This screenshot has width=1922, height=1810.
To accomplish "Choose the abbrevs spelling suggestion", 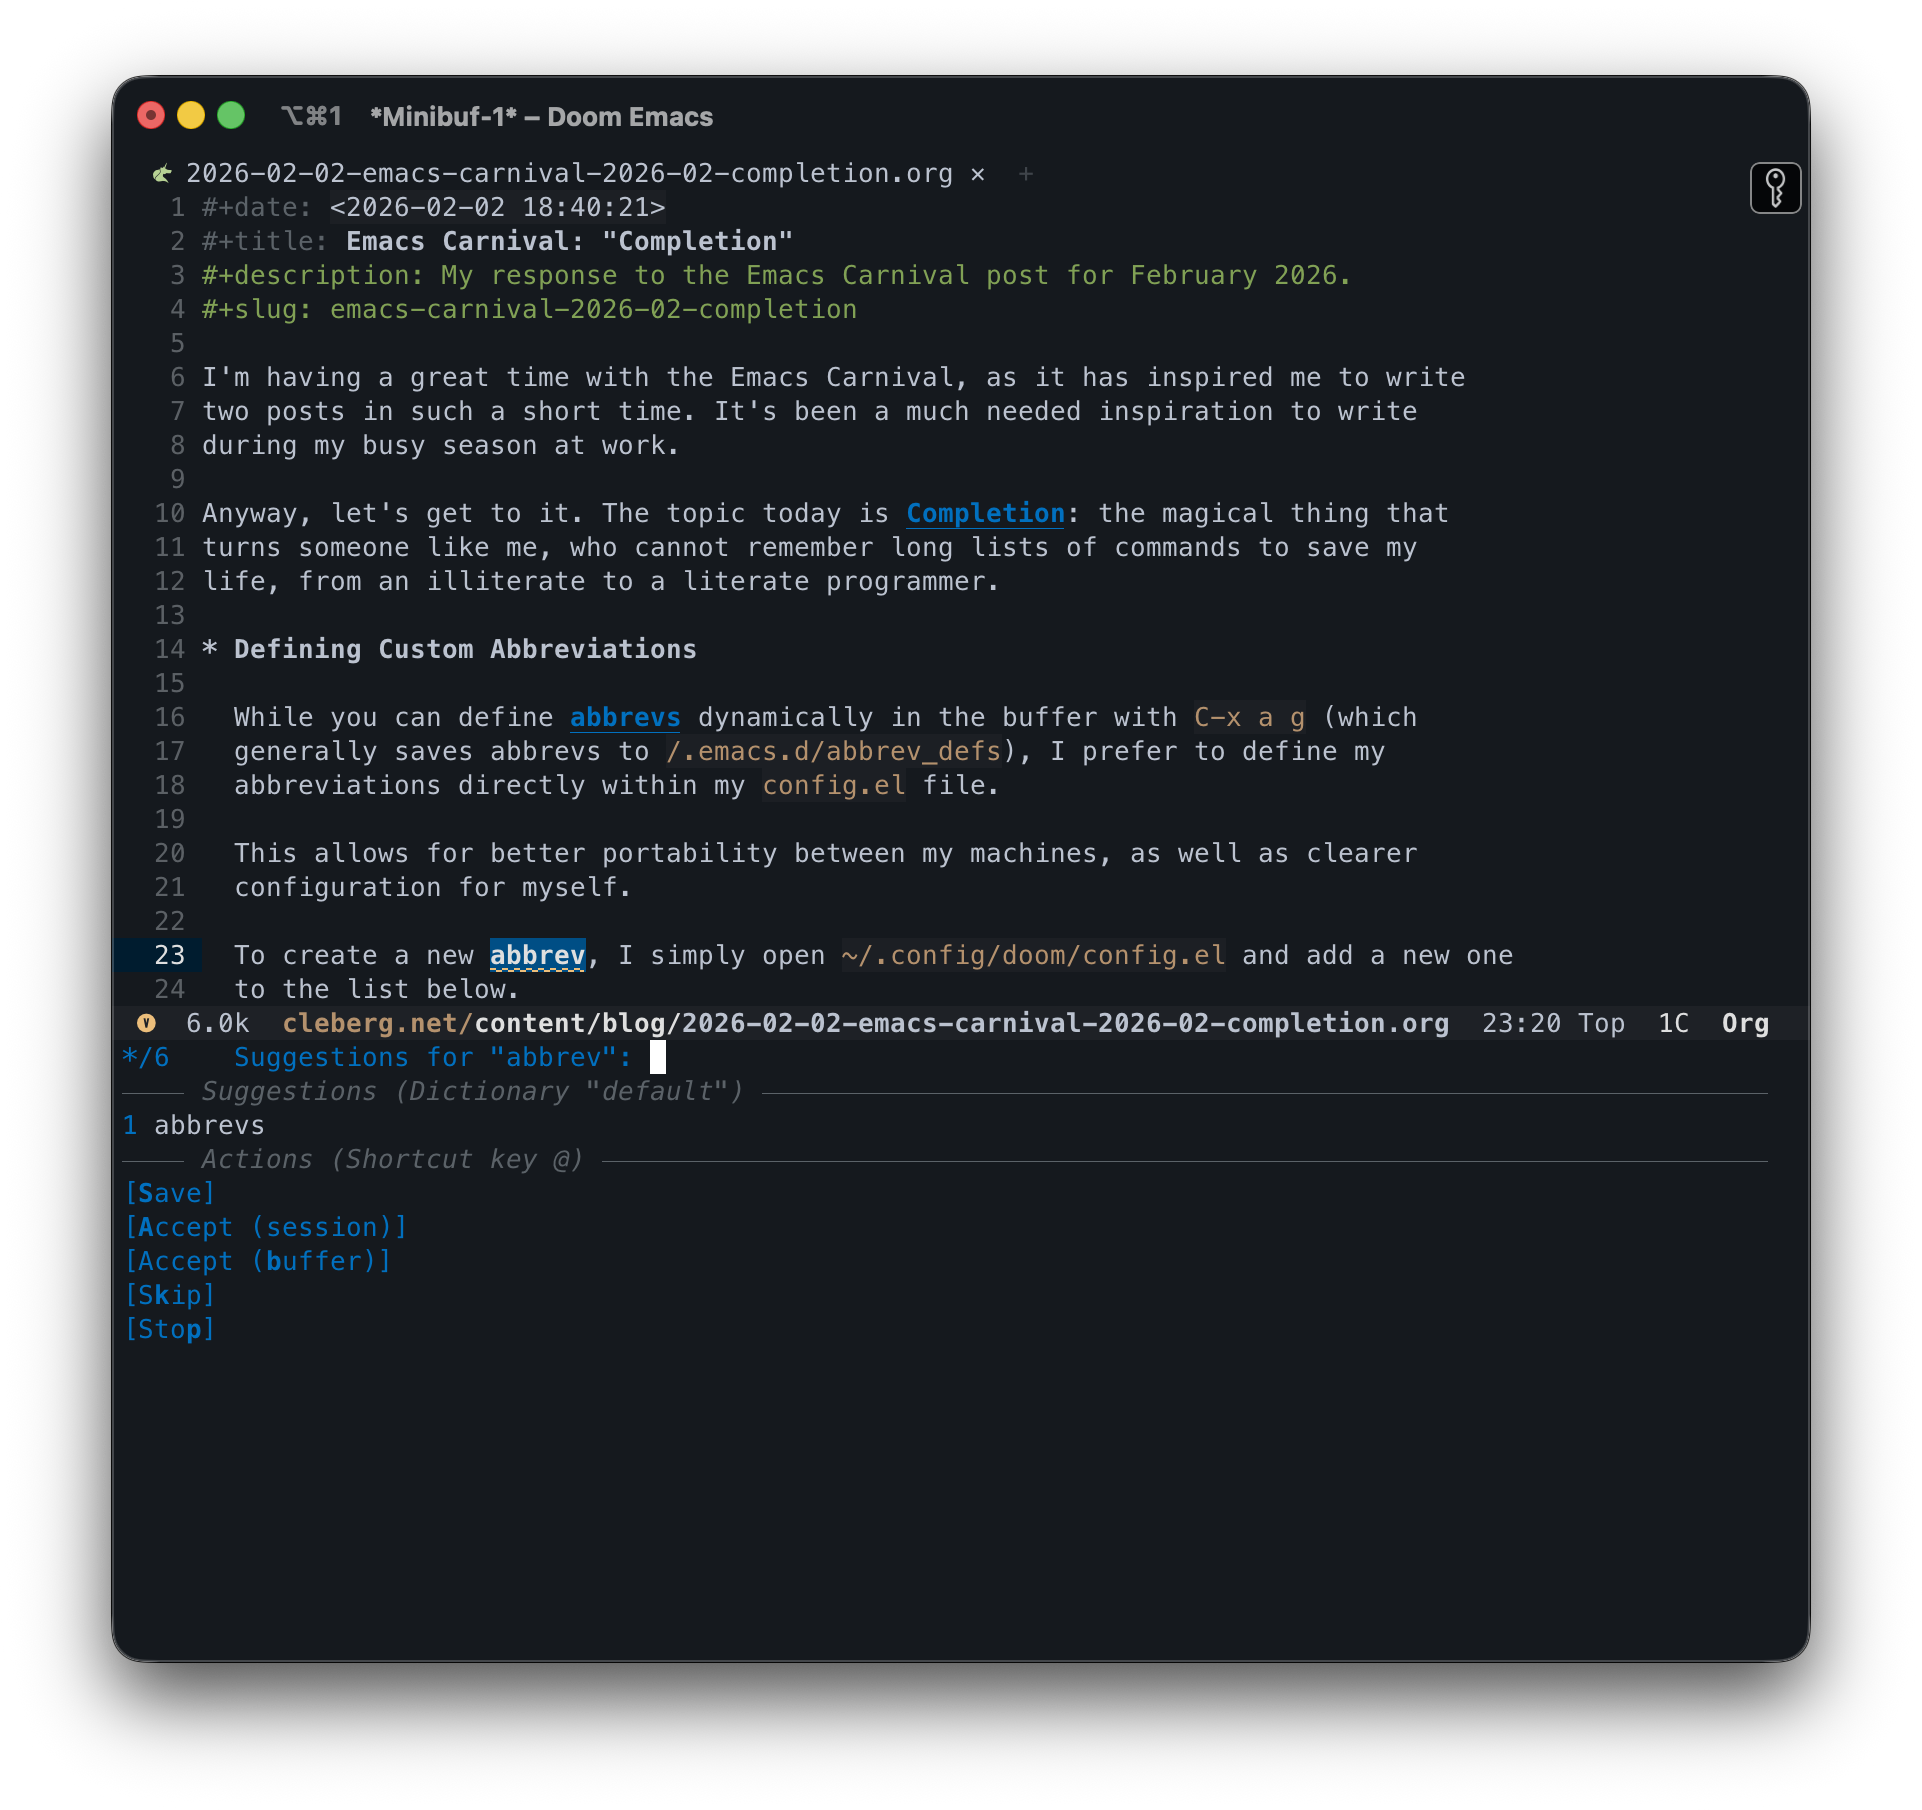I will click(208, 1126).
